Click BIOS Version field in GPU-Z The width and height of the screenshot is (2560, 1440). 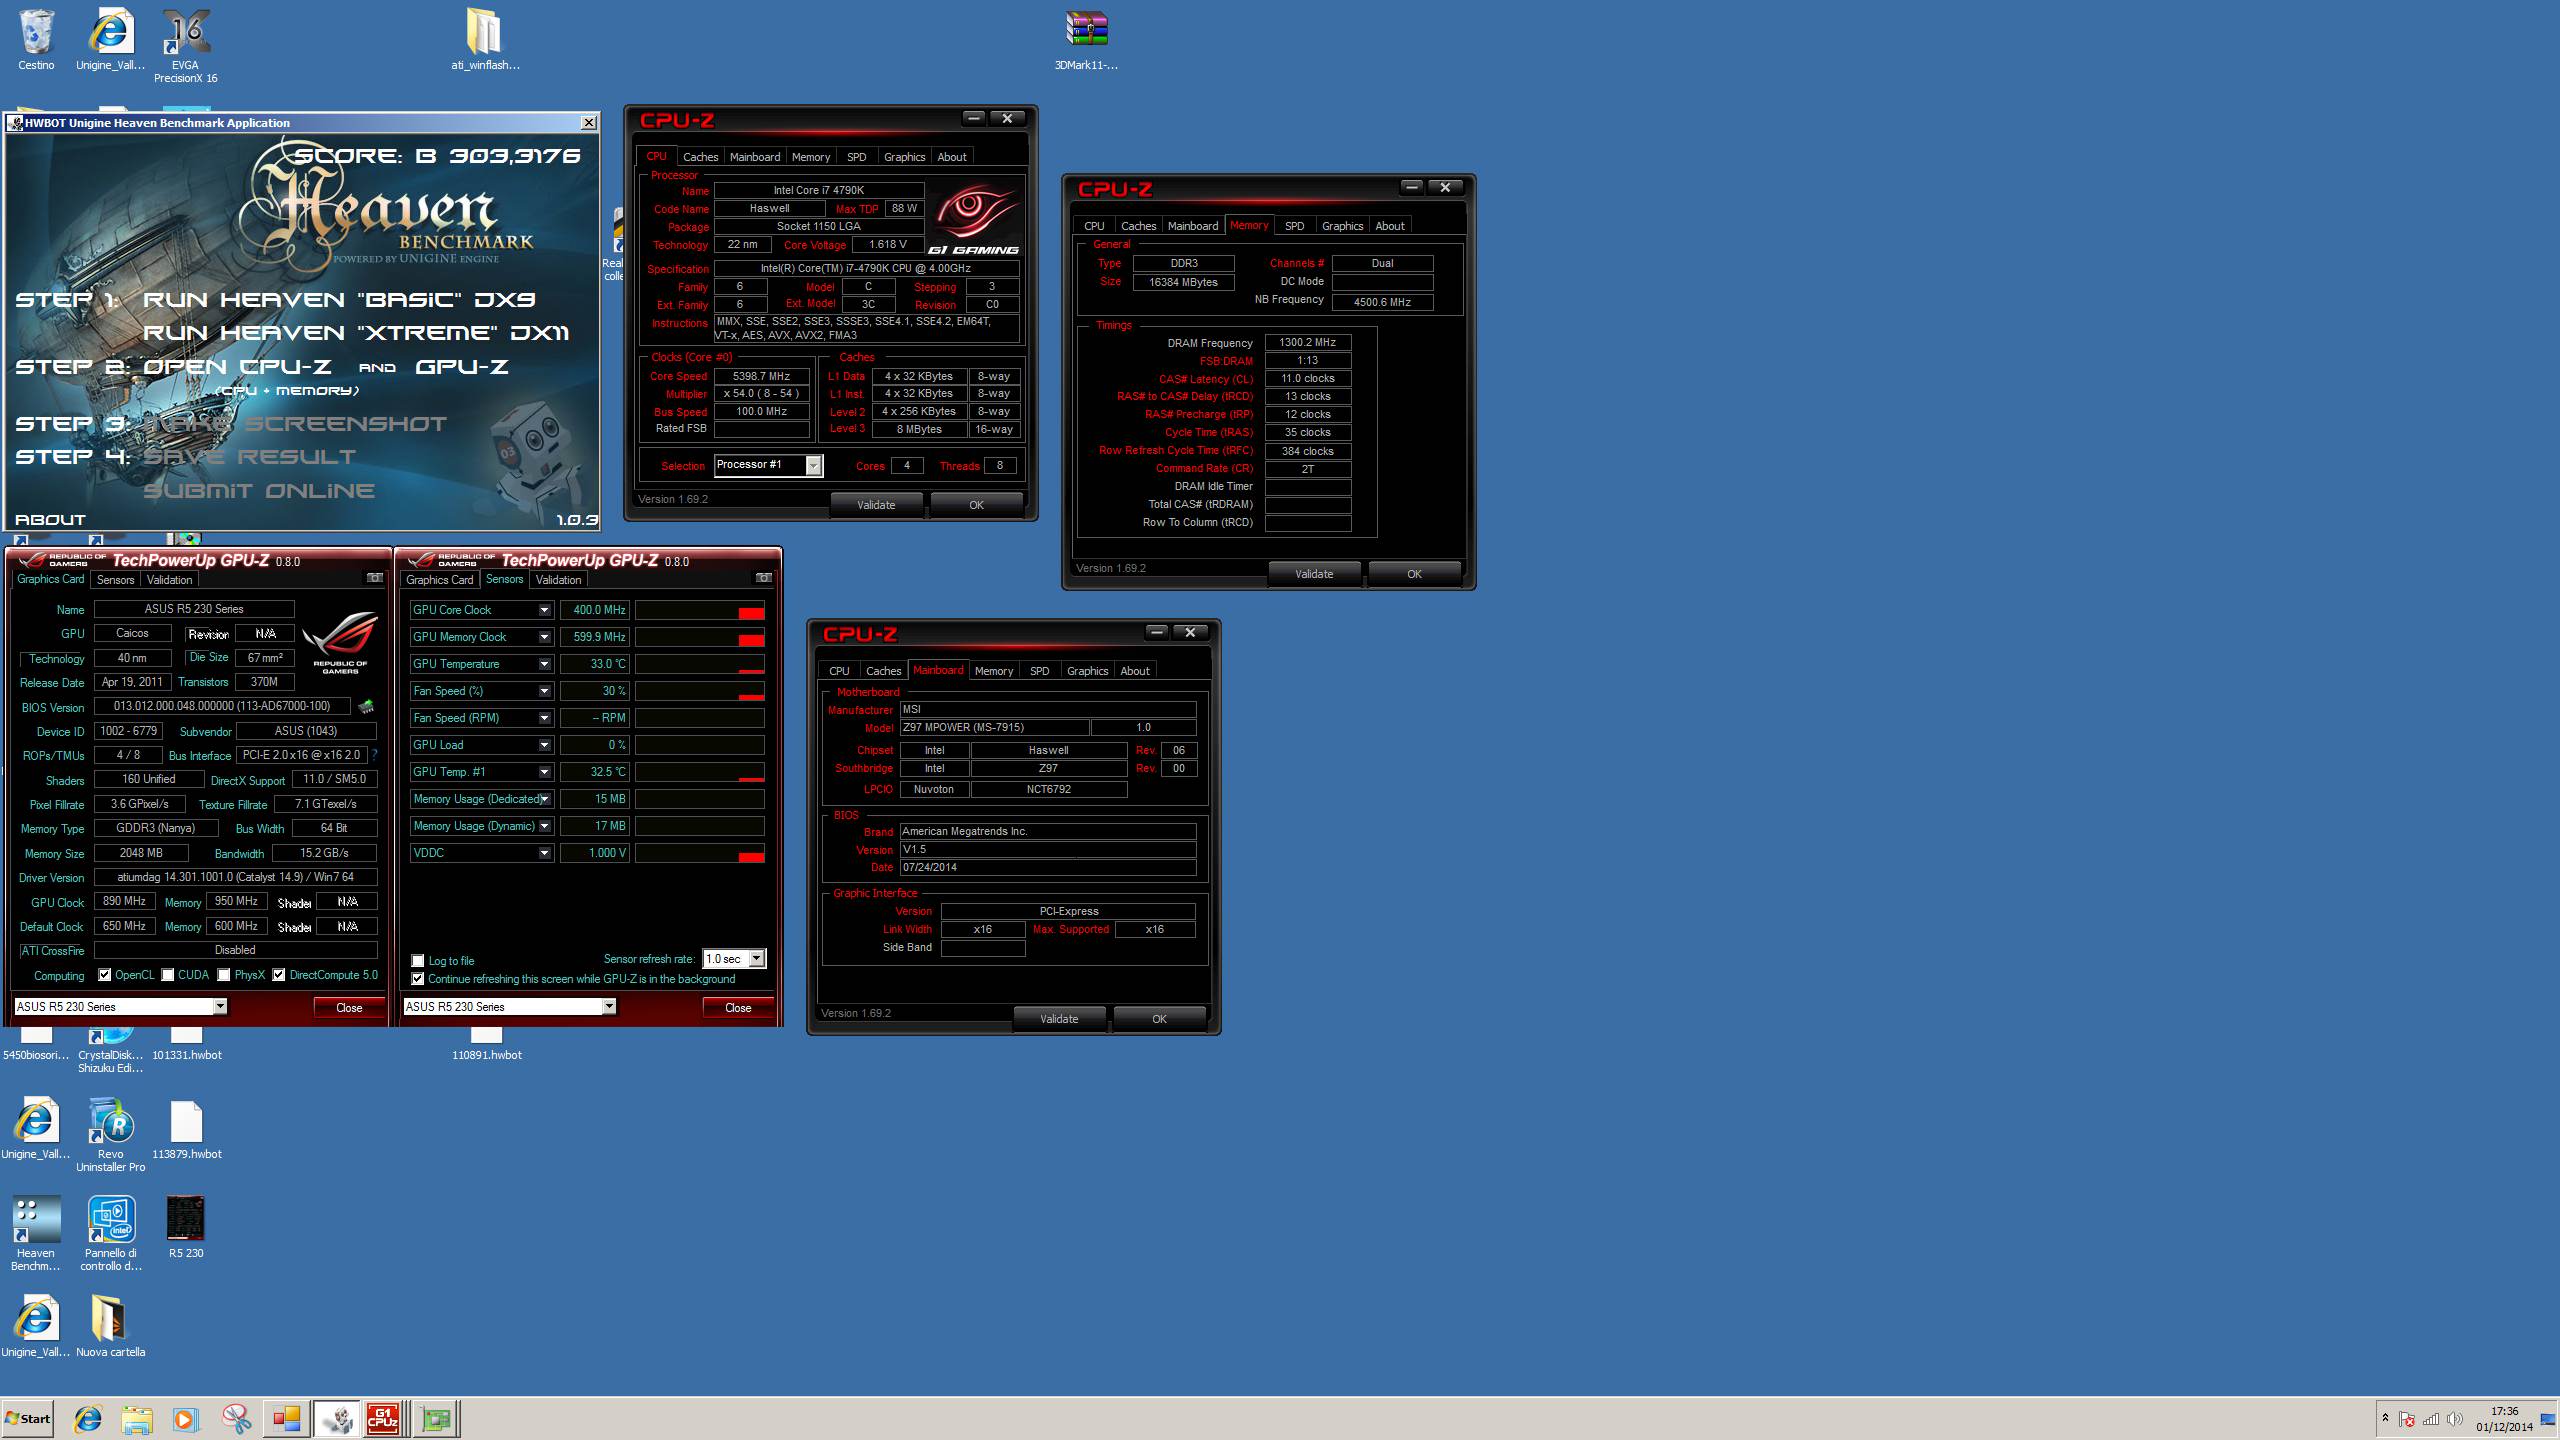click(x=222, y=706)
